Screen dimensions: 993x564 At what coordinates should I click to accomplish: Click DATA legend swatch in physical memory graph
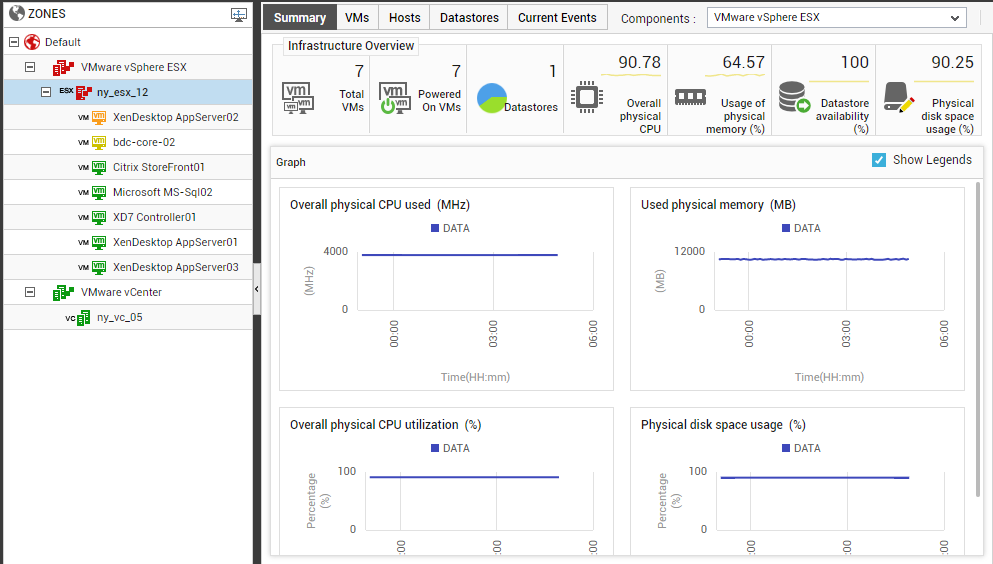point(786,228)
